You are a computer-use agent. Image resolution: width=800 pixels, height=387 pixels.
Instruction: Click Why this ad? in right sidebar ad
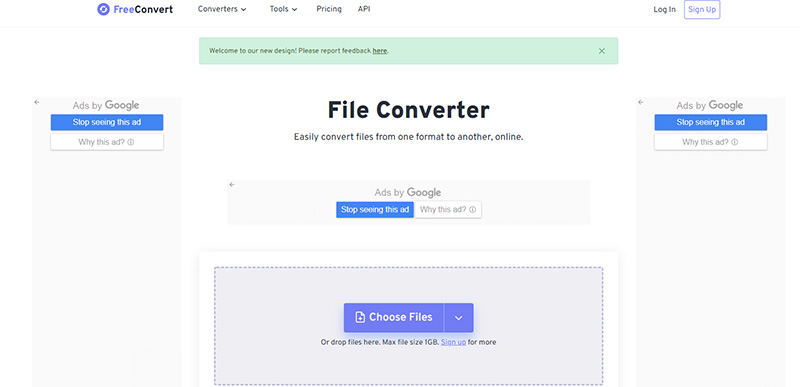pos(711,142)
